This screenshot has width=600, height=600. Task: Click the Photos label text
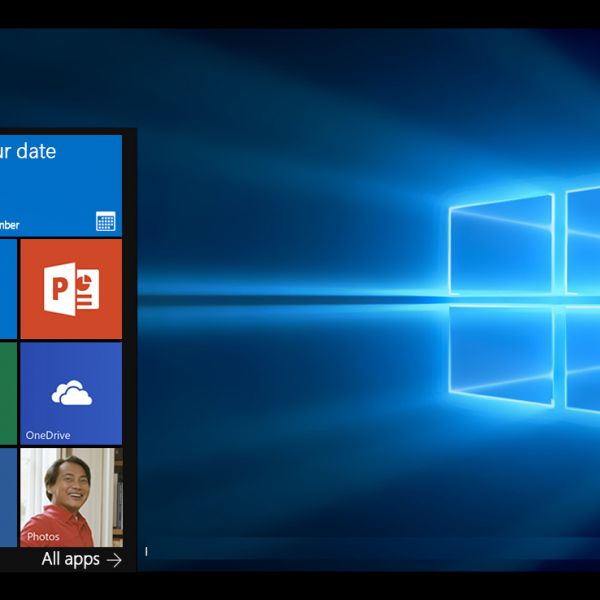point(43,537)
